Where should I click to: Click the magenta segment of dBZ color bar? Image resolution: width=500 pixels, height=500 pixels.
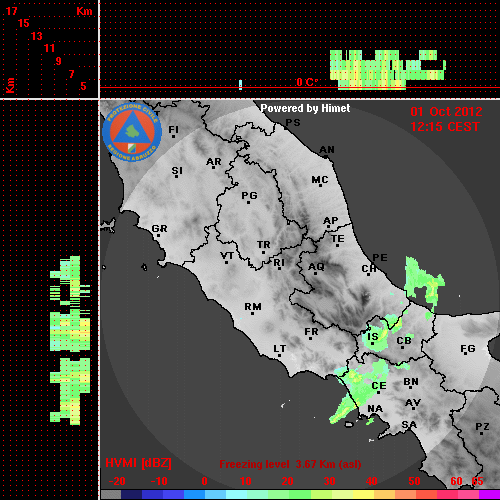tap(489, 494)
